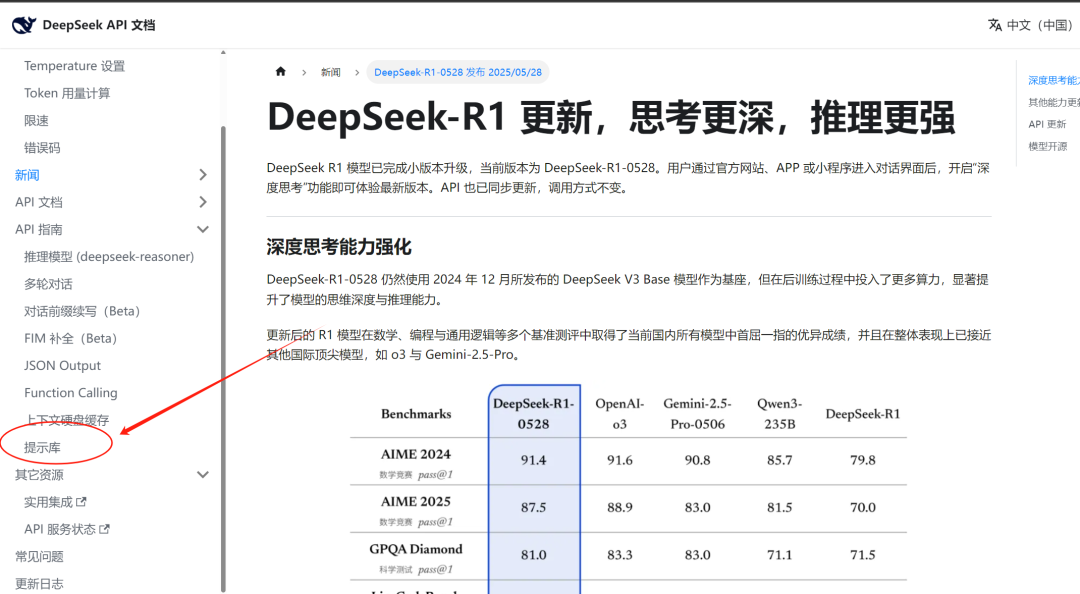Collapse the 其它资源 section chevron
1080x594 pixels.
click(x=202, y=475)
